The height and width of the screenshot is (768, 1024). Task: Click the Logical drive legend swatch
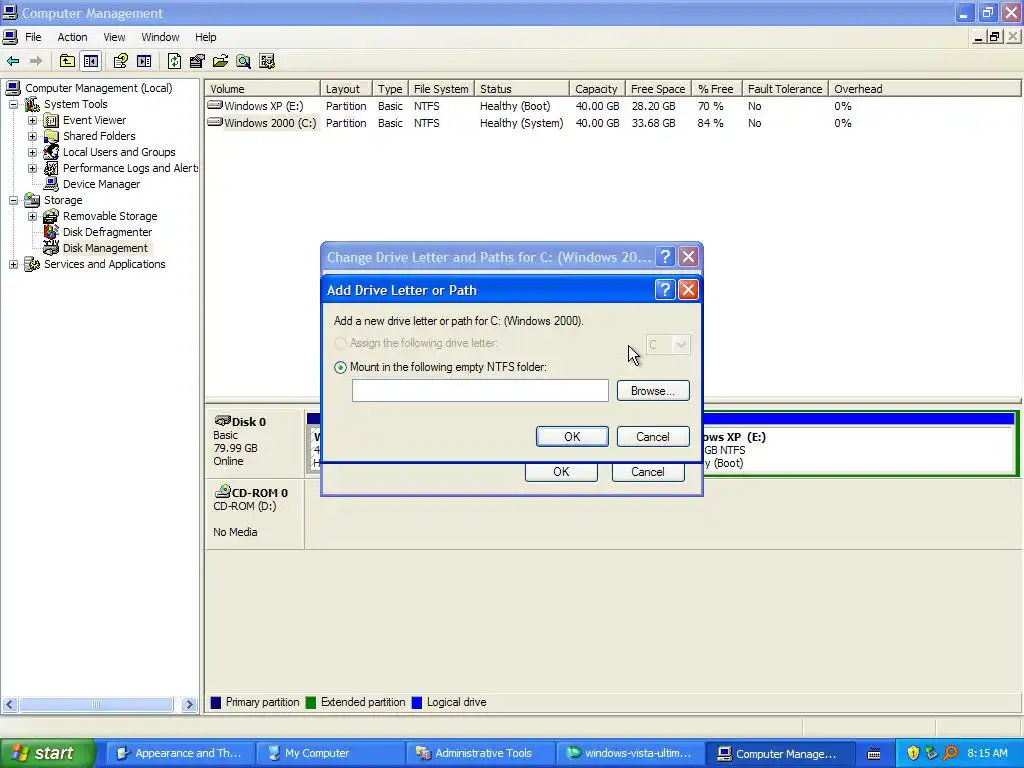pos(417,703)
